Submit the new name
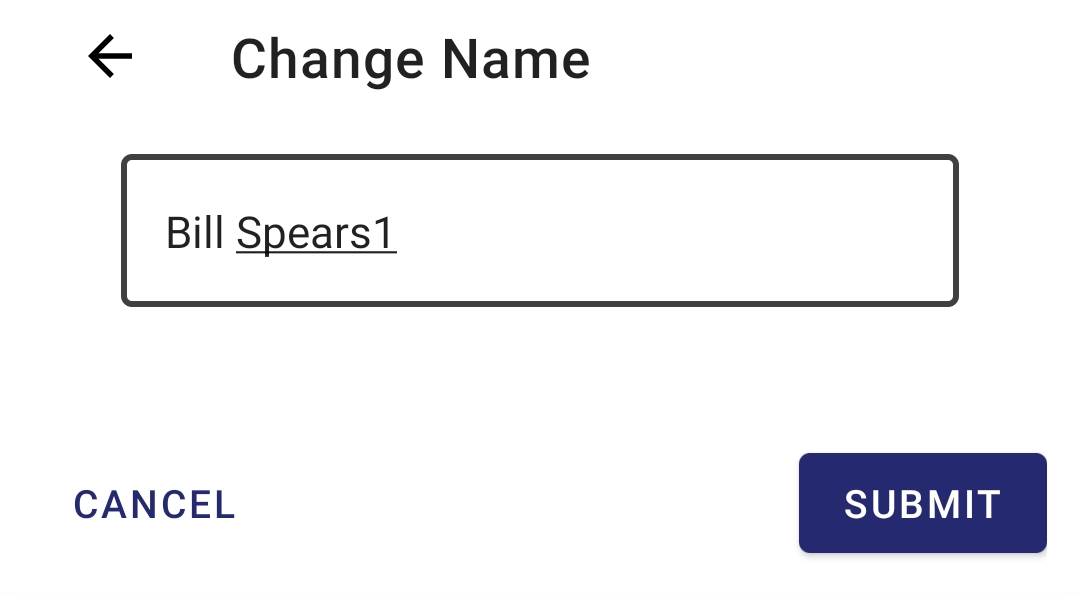The image size is (1080, 601). click(922, 503)
